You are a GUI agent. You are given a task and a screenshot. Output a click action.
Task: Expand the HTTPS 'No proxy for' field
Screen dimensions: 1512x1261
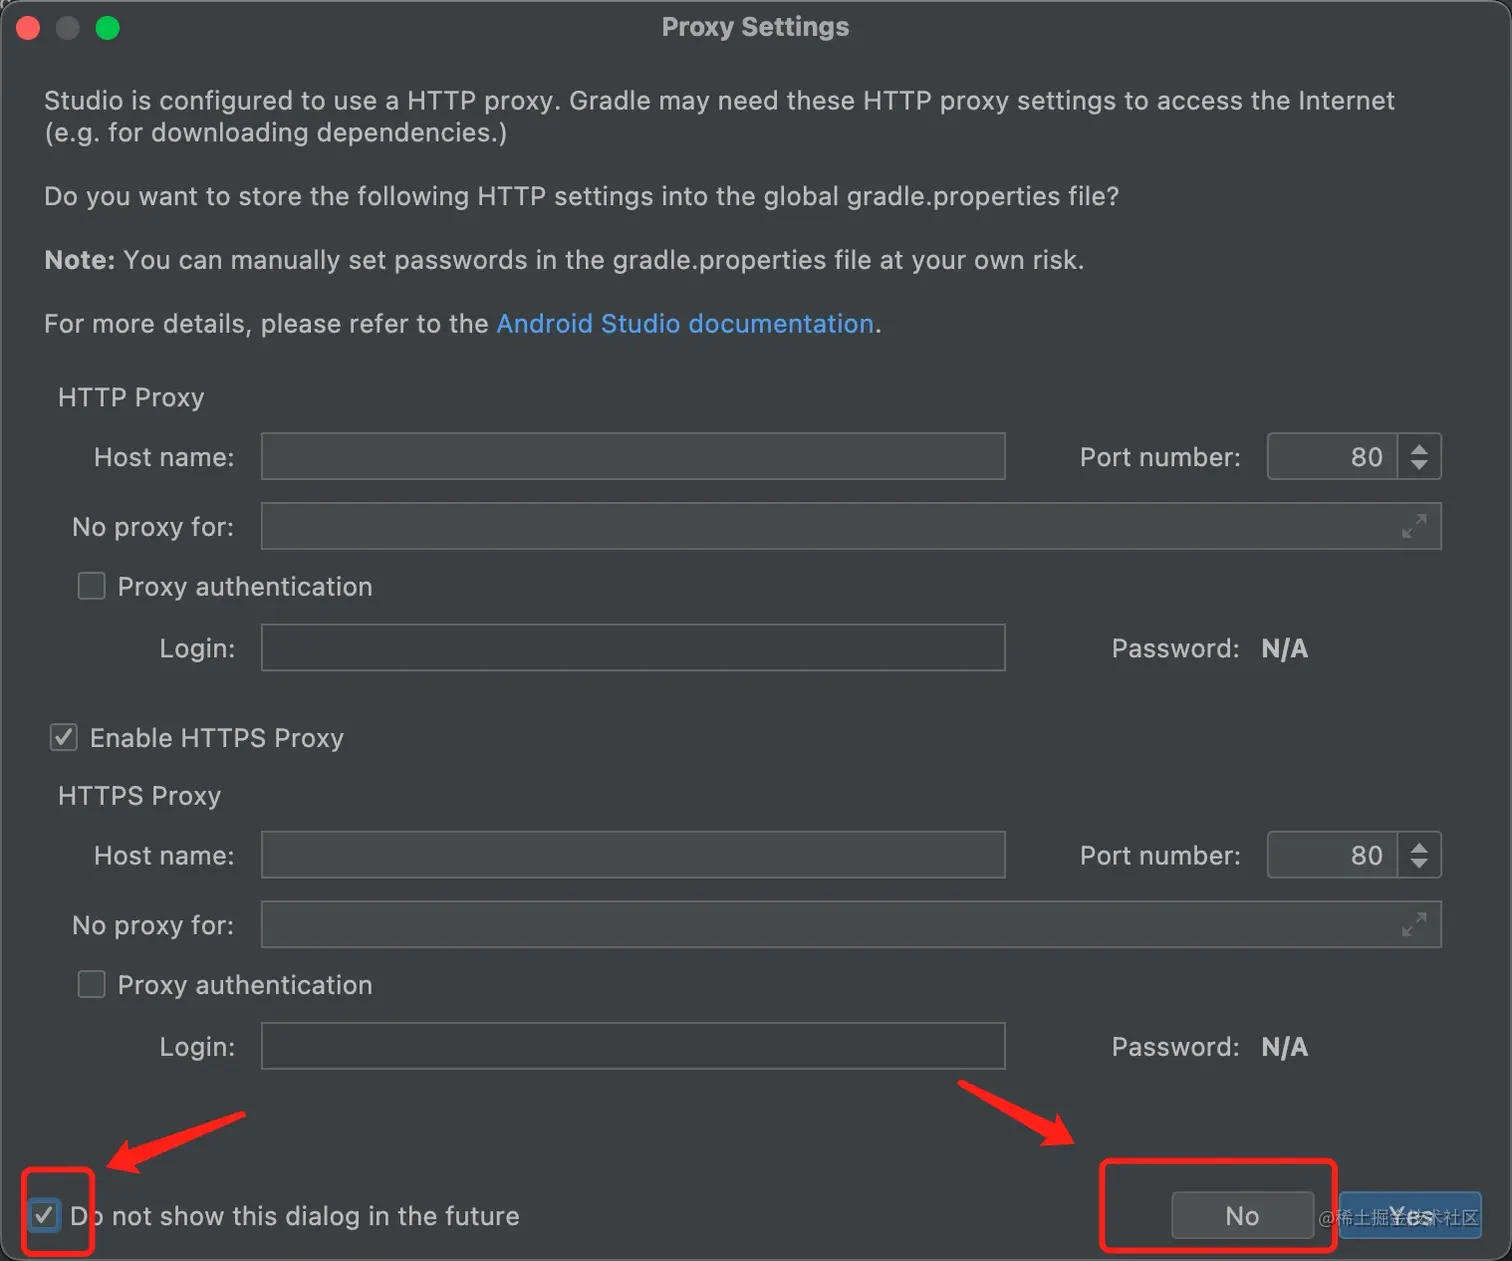(x=1413, y=925)
